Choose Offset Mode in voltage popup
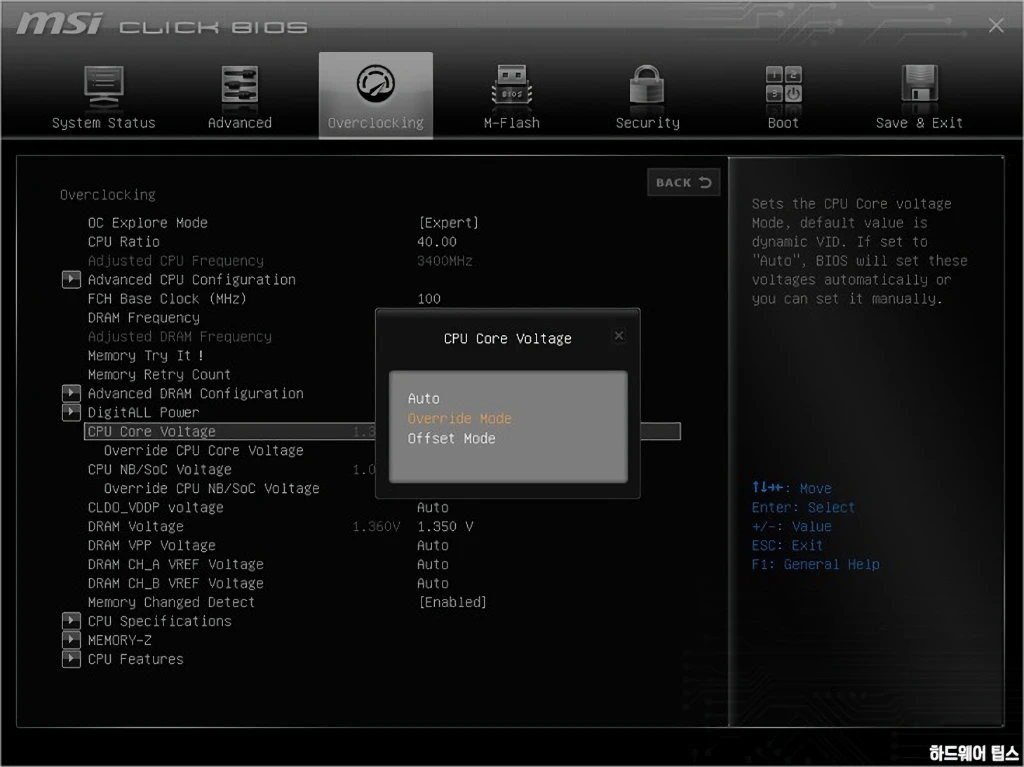The height and width of the screenshot is (767, 1024). pos(451,439)
